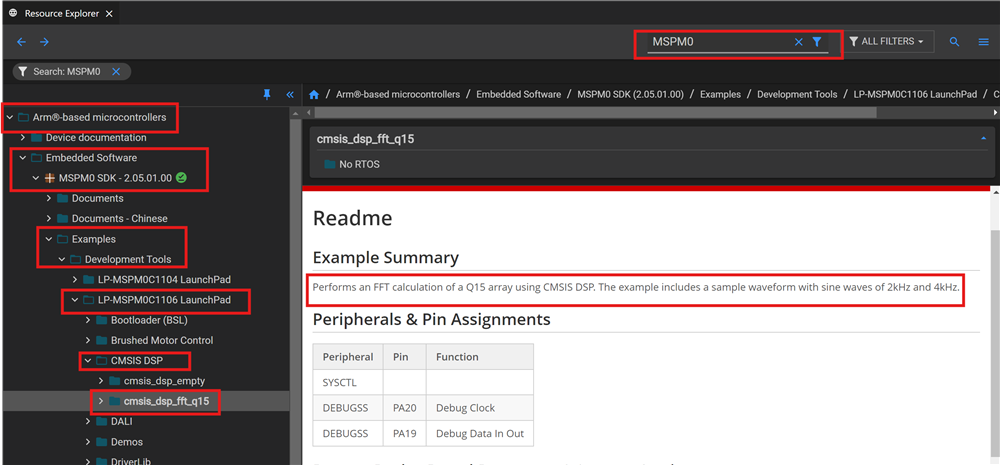Click breadcrumb Arm®-based microcontrollers
This screenshot has height=465, width=1000.
[x=399, y=94]
